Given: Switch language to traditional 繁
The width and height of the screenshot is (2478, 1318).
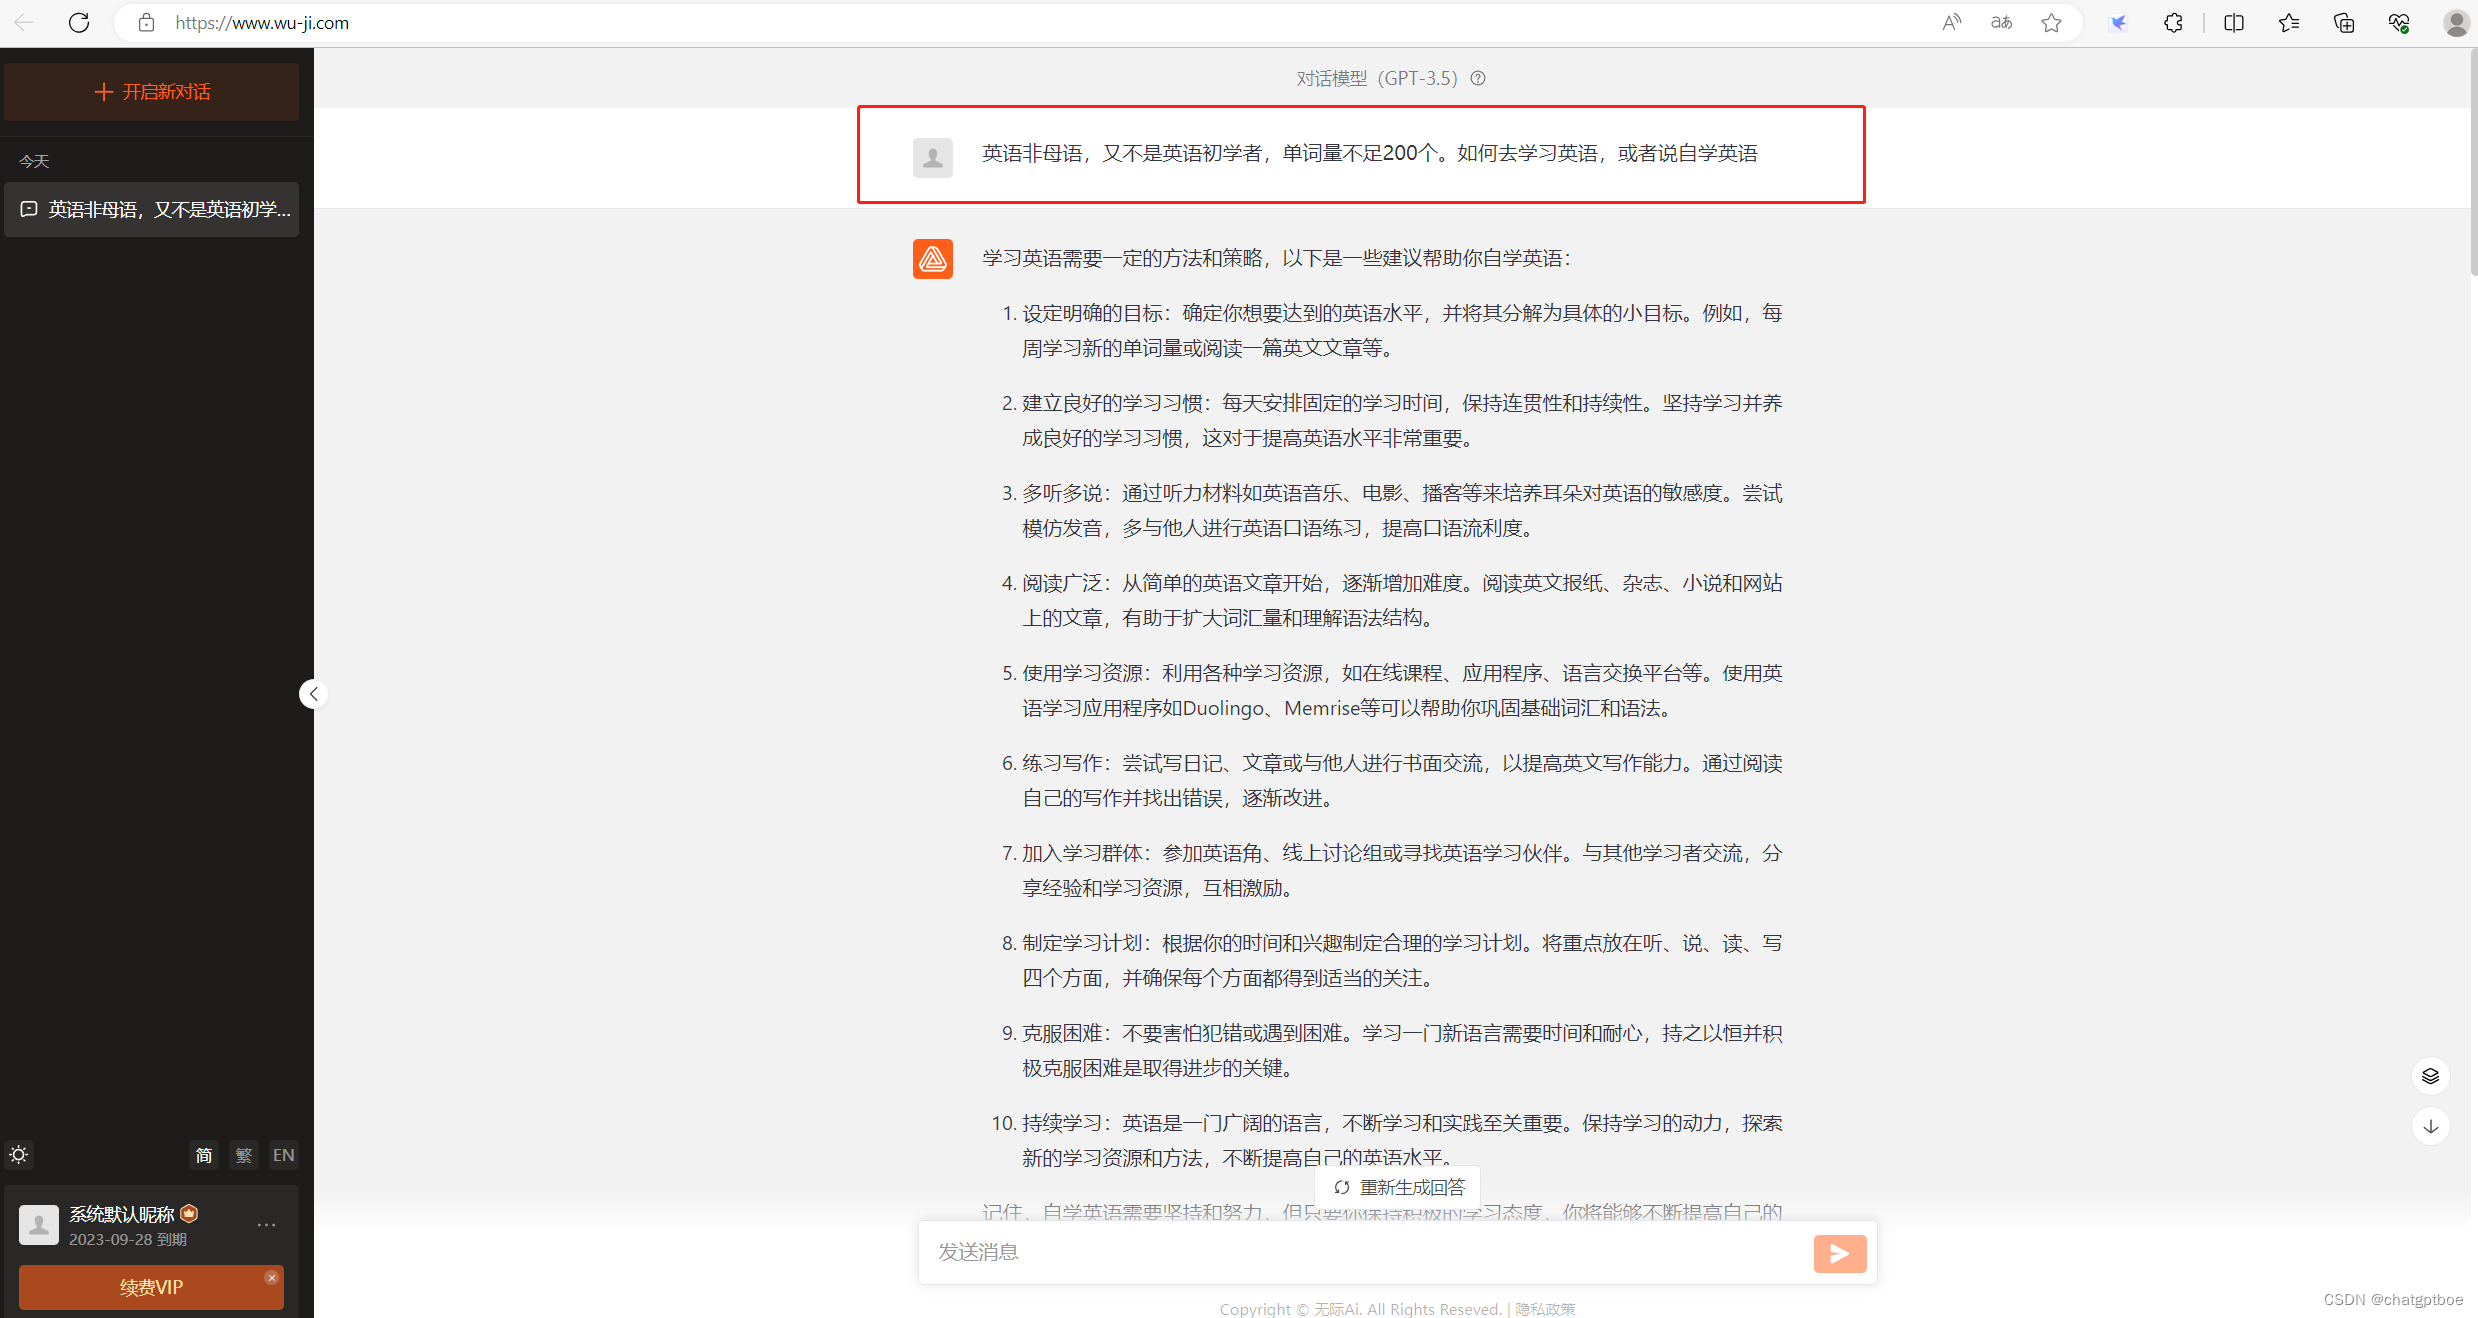Looking at the screenshot, I should [244, 1155].
